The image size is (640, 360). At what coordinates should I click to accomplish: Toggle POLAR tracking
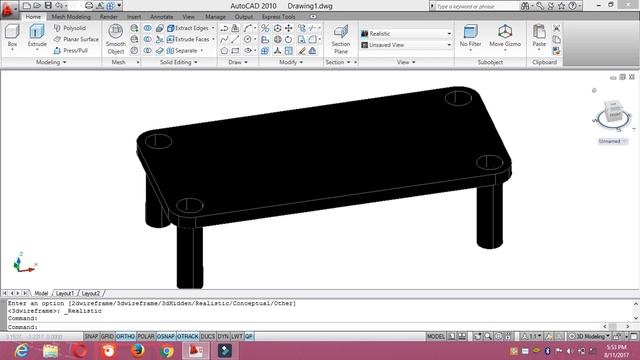pyautogui.click(x=146, y=336)
